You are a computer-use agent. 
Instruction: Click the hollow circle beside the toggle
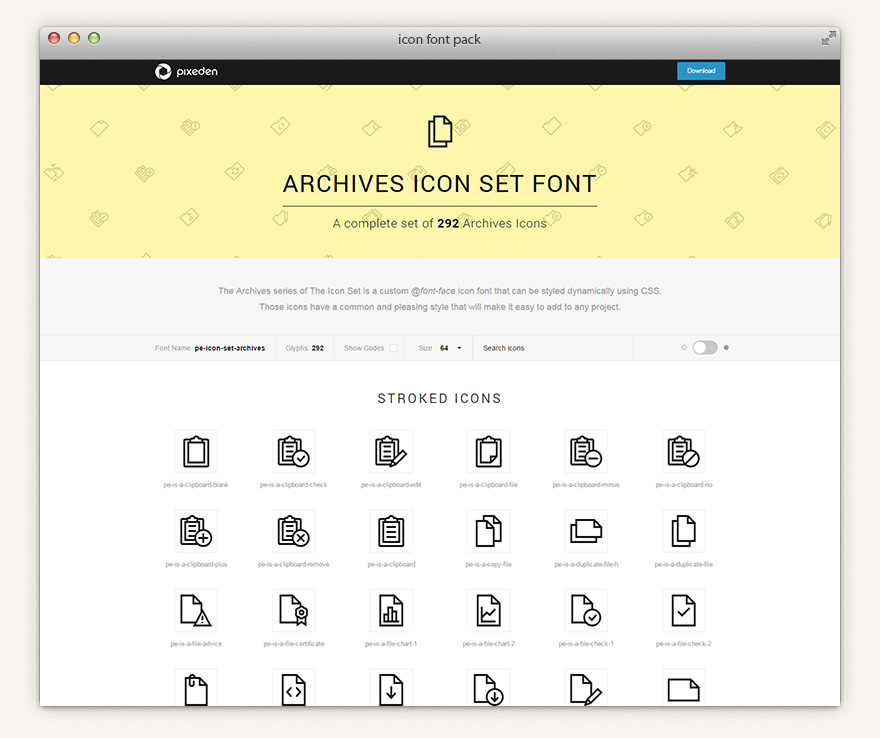pyautogui.click(x=684, y=347)
